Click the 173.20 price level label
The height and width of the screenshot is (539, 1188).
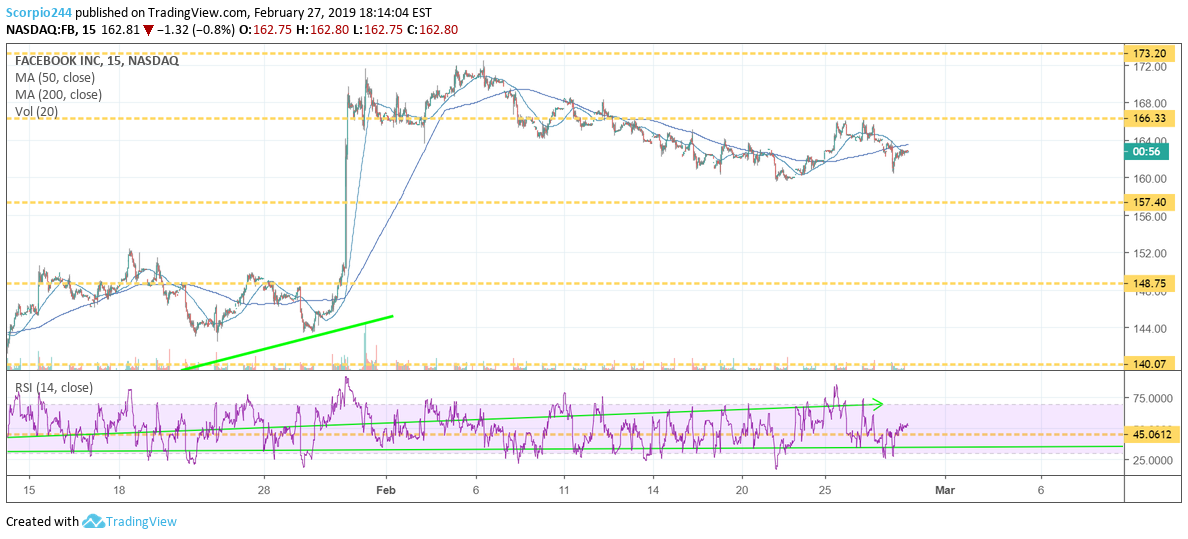(x=1151, y=55)
